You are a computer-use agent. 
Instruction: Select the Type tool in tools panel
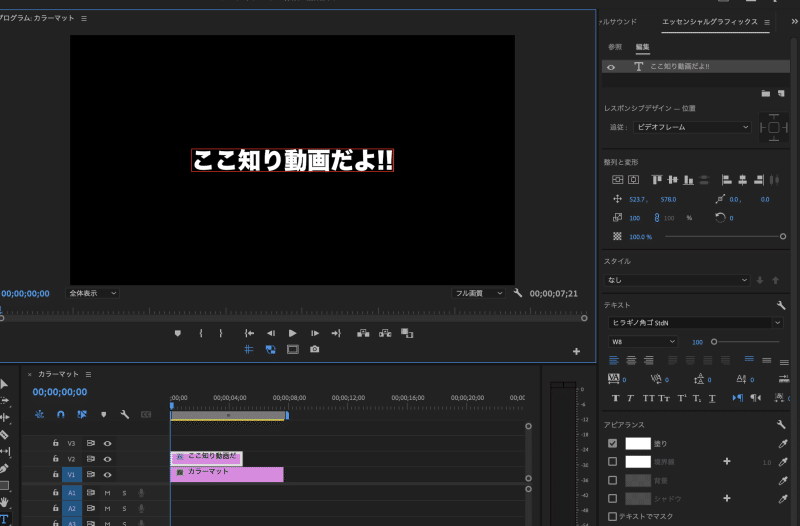pos(4,520)
